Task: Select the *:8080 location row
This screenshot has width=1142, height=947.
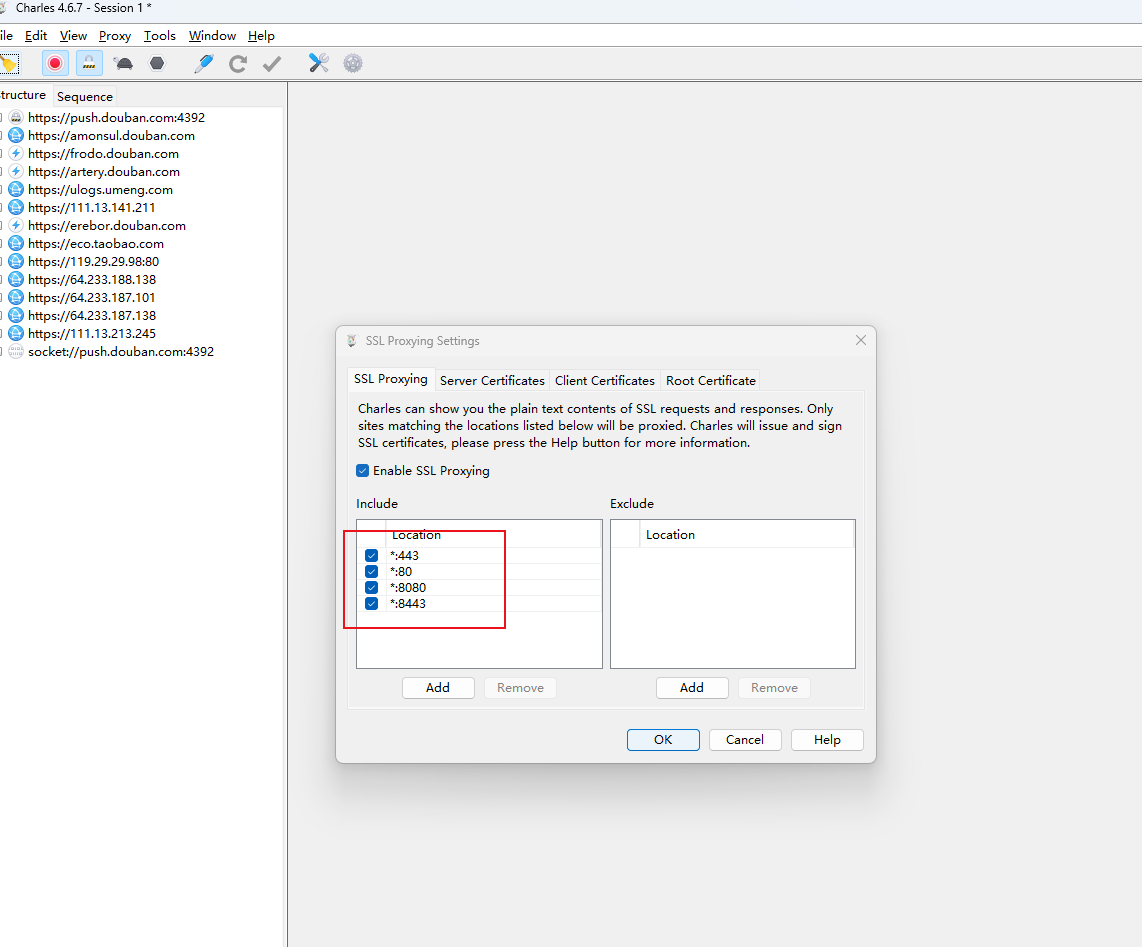Action: click(x=479, y=587)
